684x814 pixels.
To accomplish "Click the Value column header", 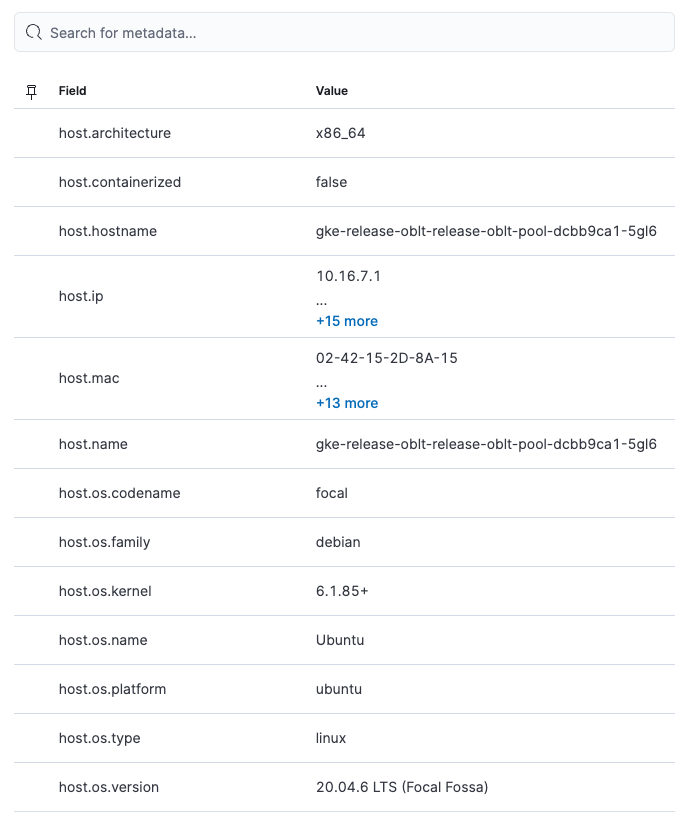I will 331,91.
